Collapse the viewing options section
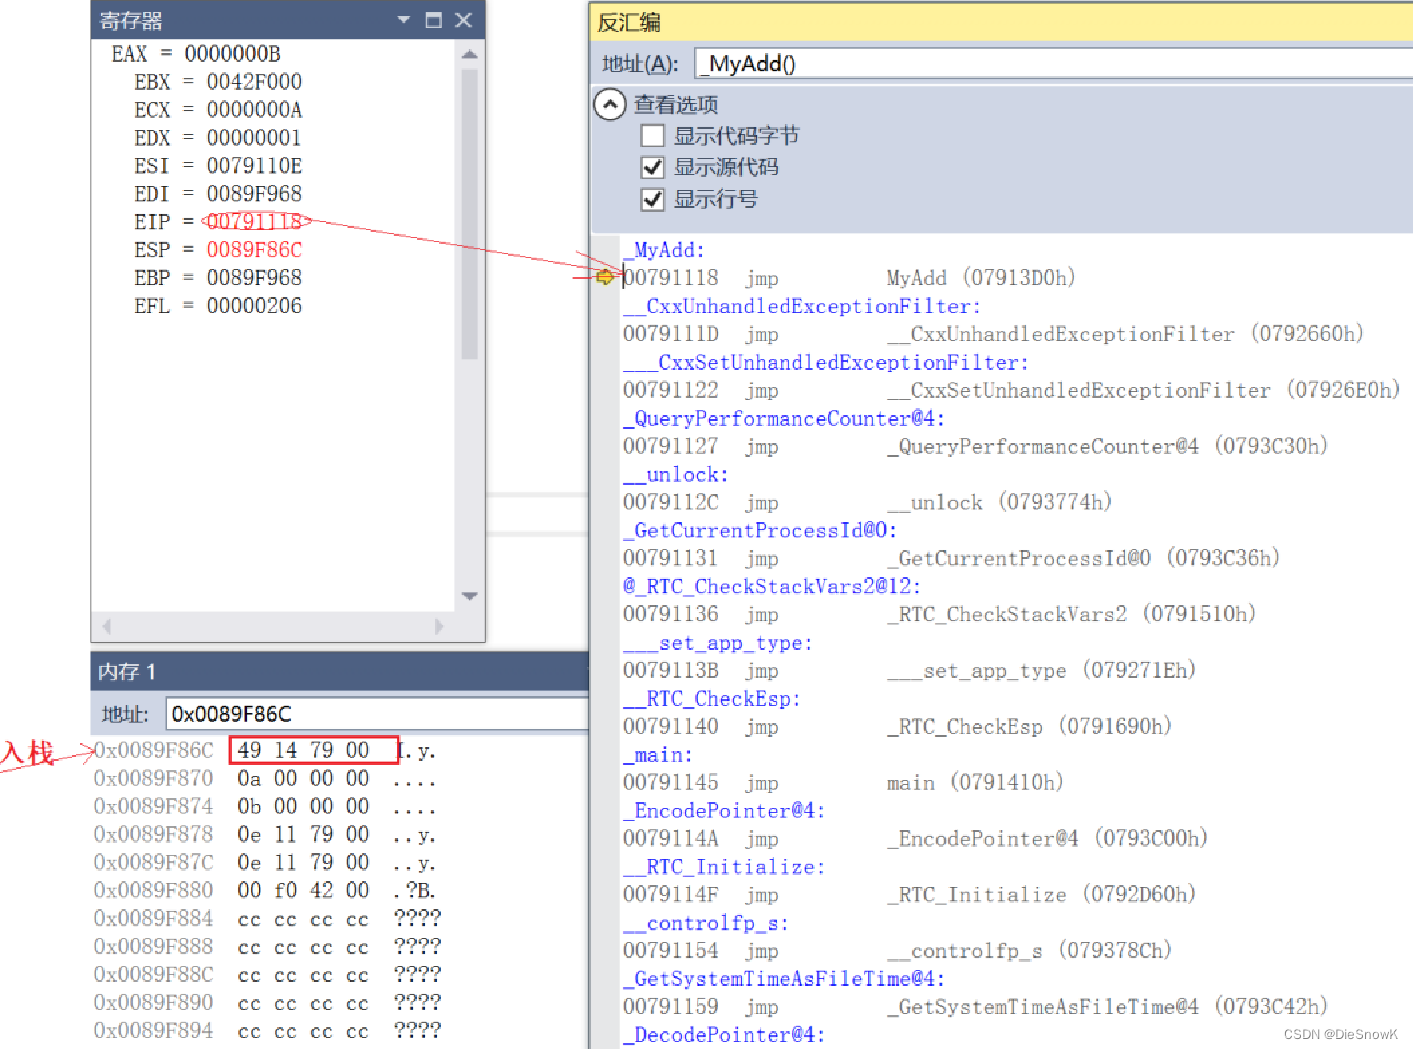This screenshot has width=1413, height=1049. pos(610,104)
